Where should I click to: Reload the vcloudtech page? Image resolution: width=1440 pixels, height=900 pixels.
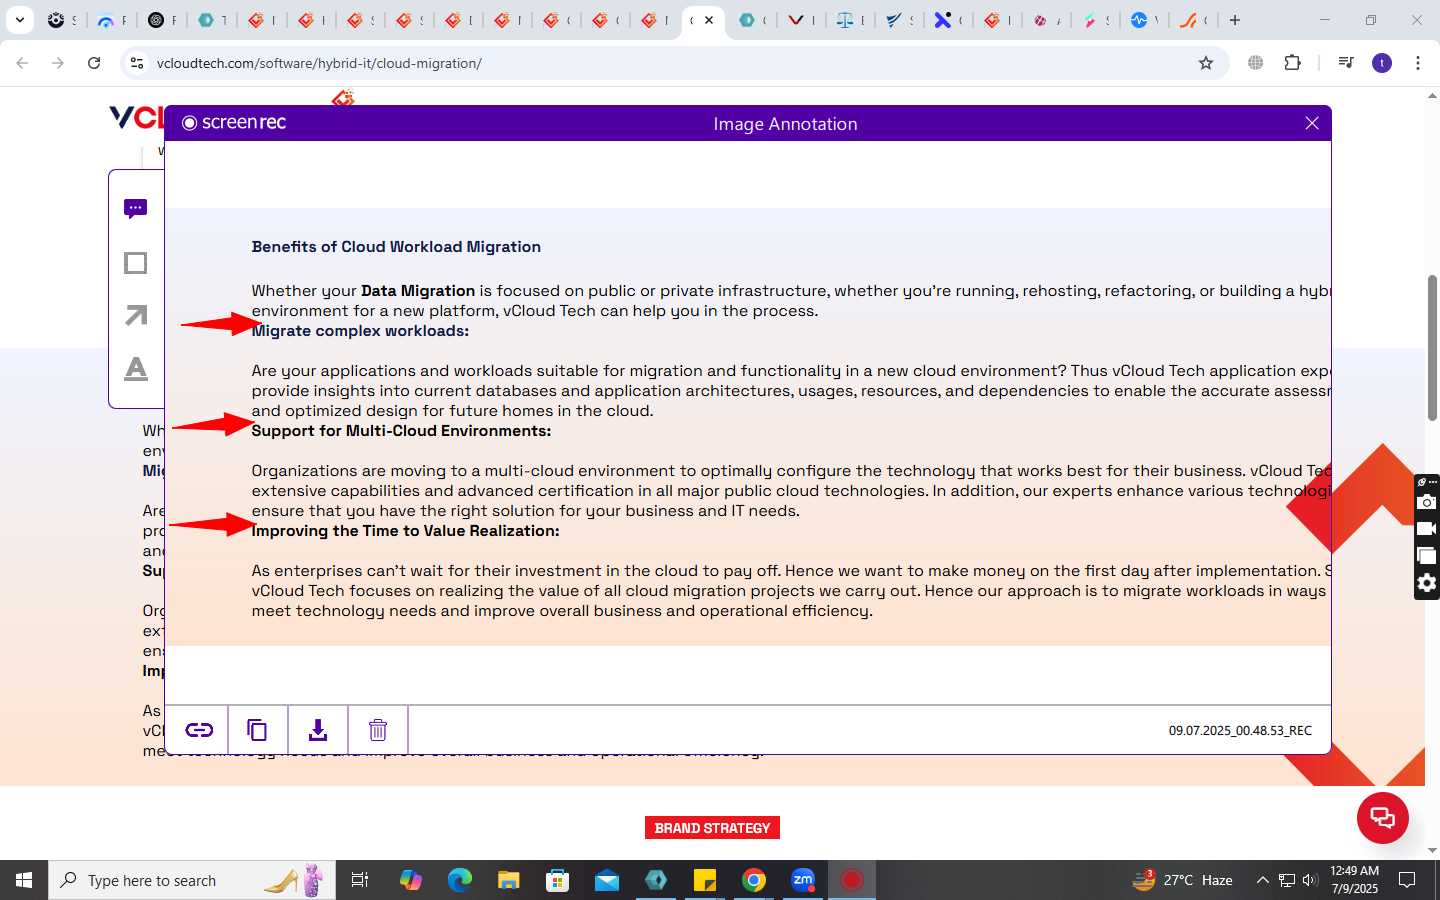94,63
